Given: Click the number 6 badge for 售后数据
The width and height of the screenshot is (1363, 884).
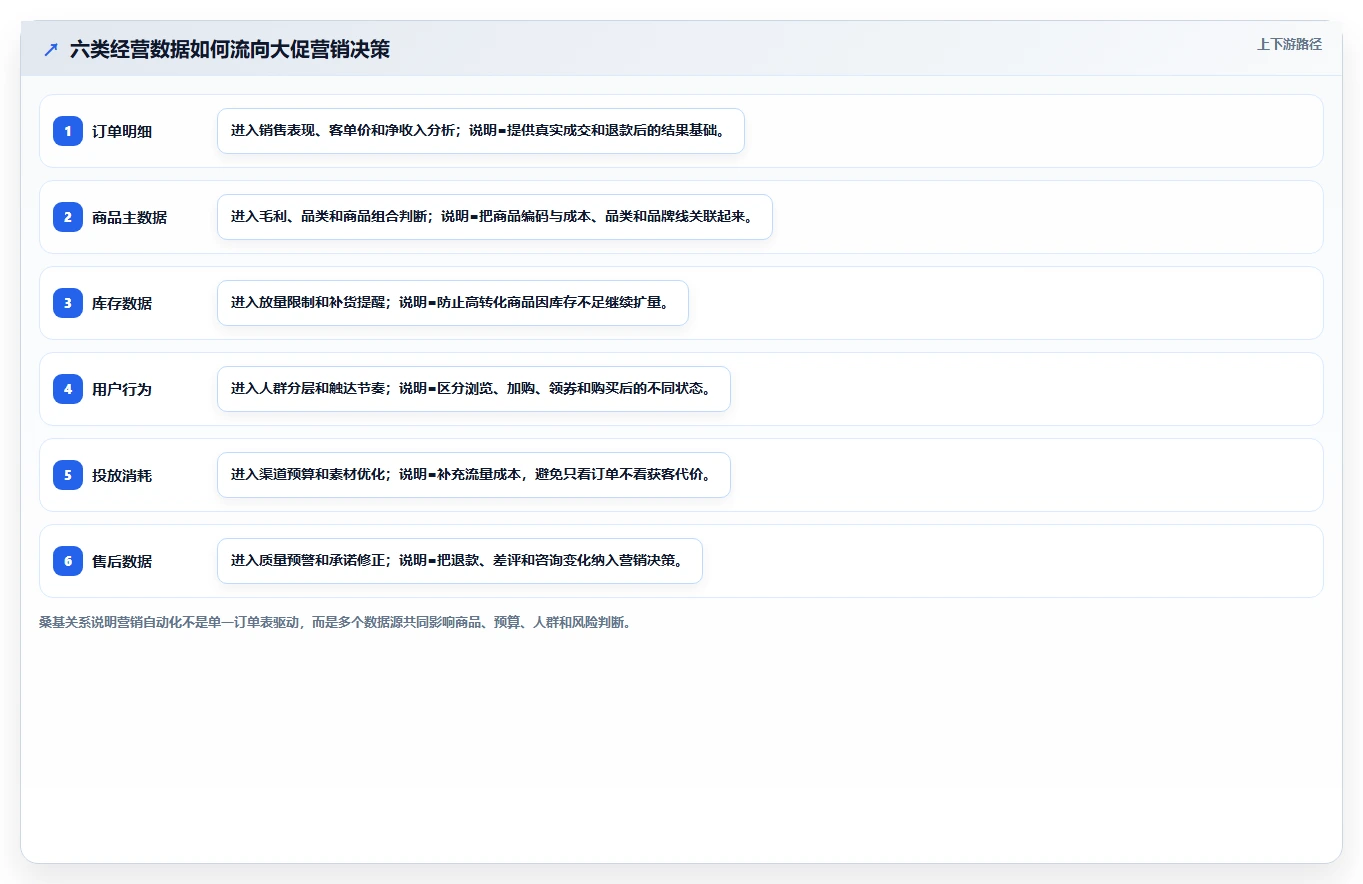Looking at the screenshot, I should click(x=68, y=561).
